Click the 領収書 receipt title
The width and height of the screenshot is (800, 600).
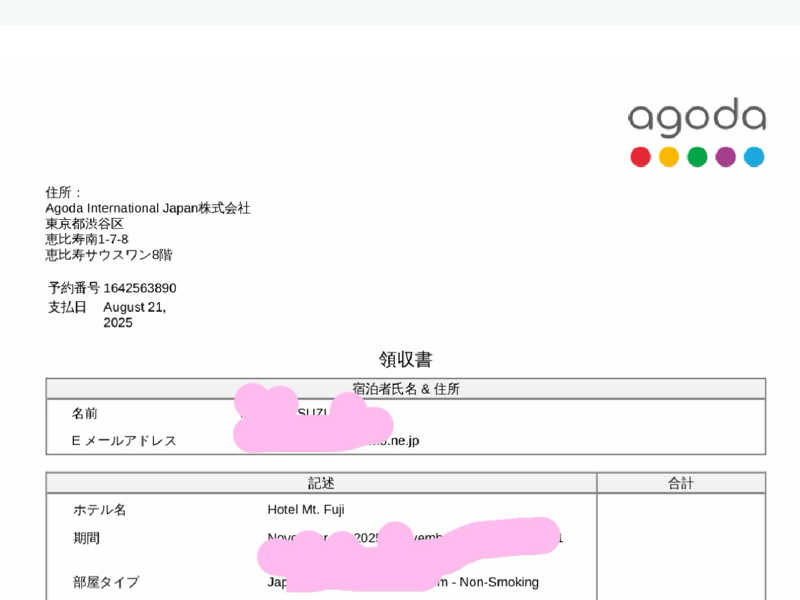[x=405, y=360]
